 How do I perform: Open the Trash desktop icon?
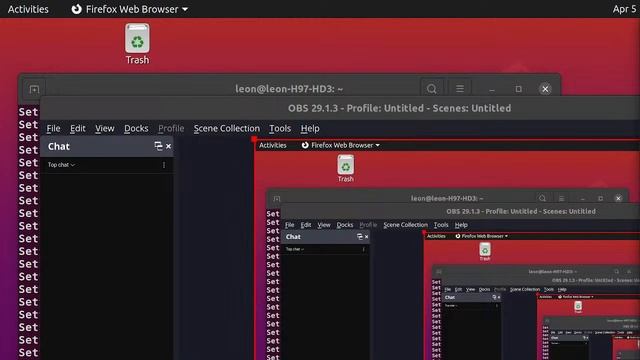coord(137,44)
